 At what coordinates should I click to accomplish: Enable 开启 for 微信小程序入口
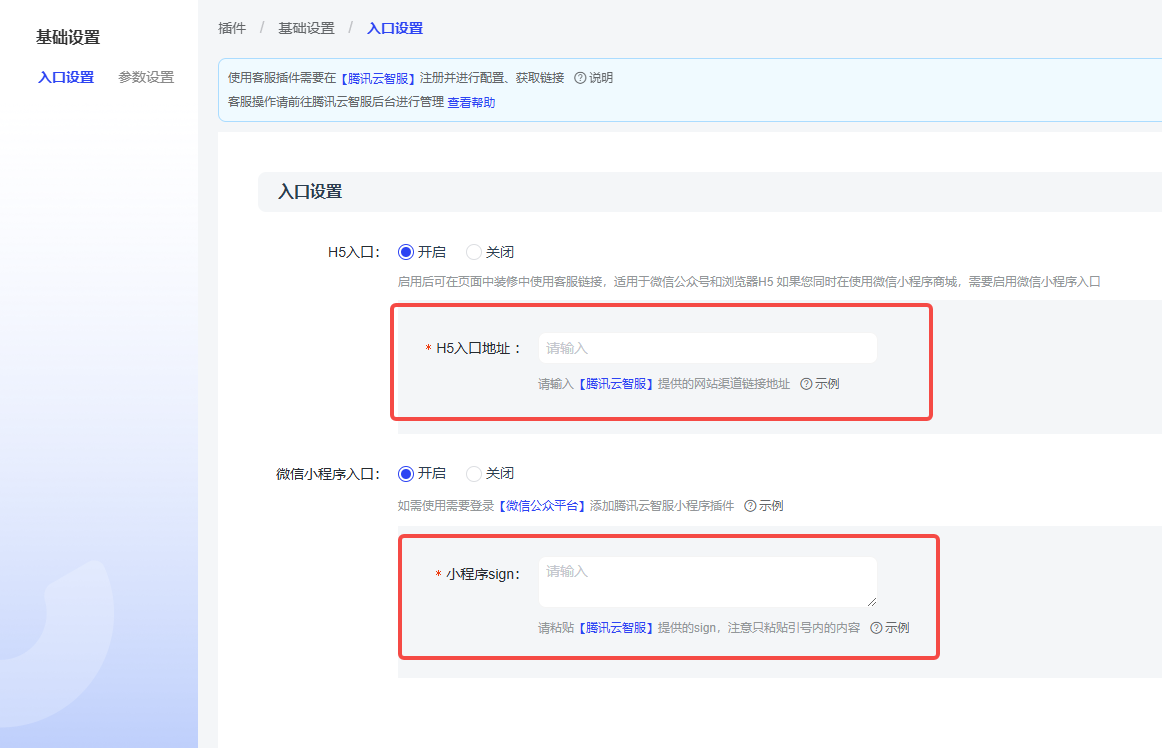406,473
